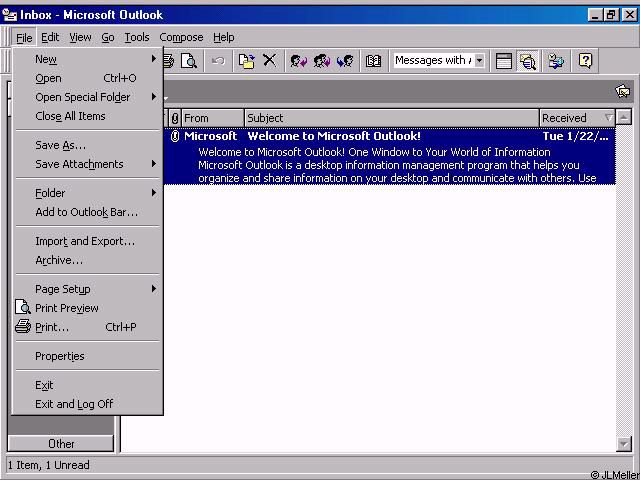Choose Open from the File menu
Image resolution: width=640 pixels, height=480 pixels.
pos(87,78)
